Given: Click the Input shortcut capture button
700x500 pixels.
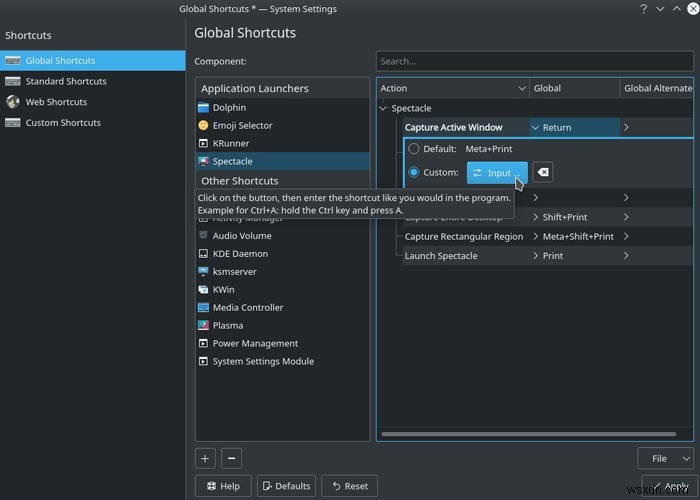Looking at the screenshot, I should [x=497, y=173].
